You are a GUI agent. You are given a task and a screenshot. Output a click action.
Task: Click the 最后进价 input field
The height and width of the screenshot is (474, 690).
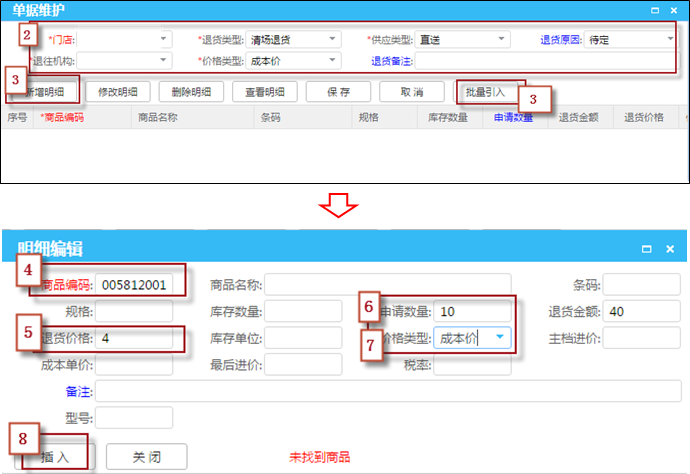point(303,364)
